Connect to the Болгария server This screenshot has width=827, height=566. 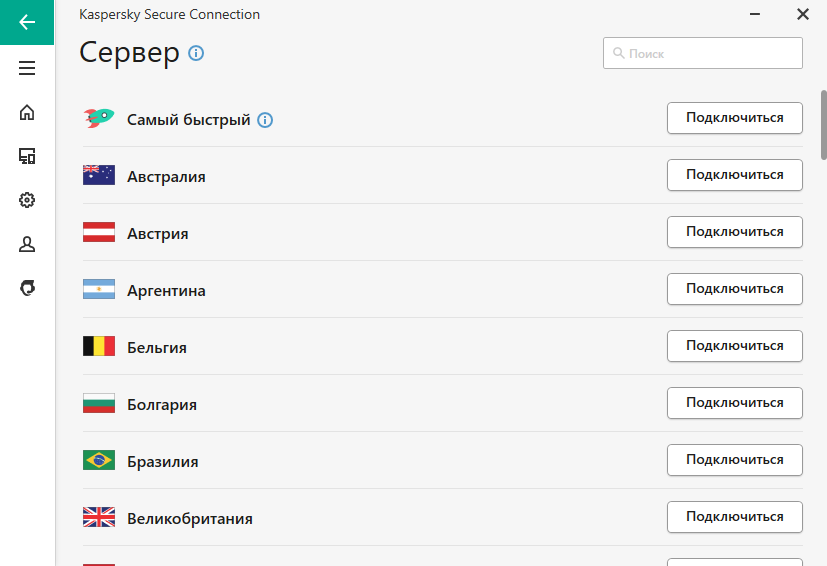click(x=735, y=402)
